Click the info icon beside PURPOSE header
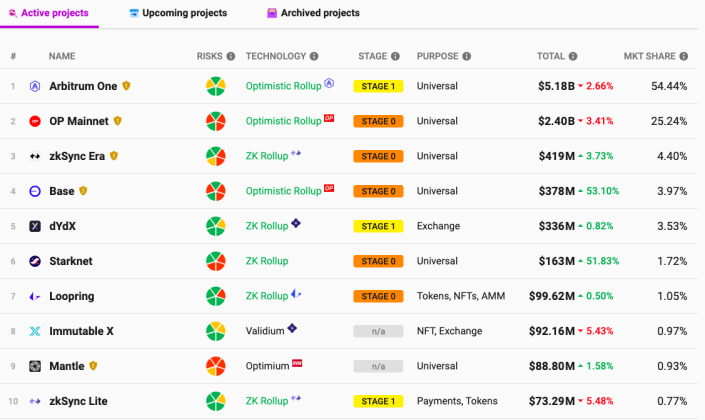Viewport: 705px width, 420px height. (467, 56)
